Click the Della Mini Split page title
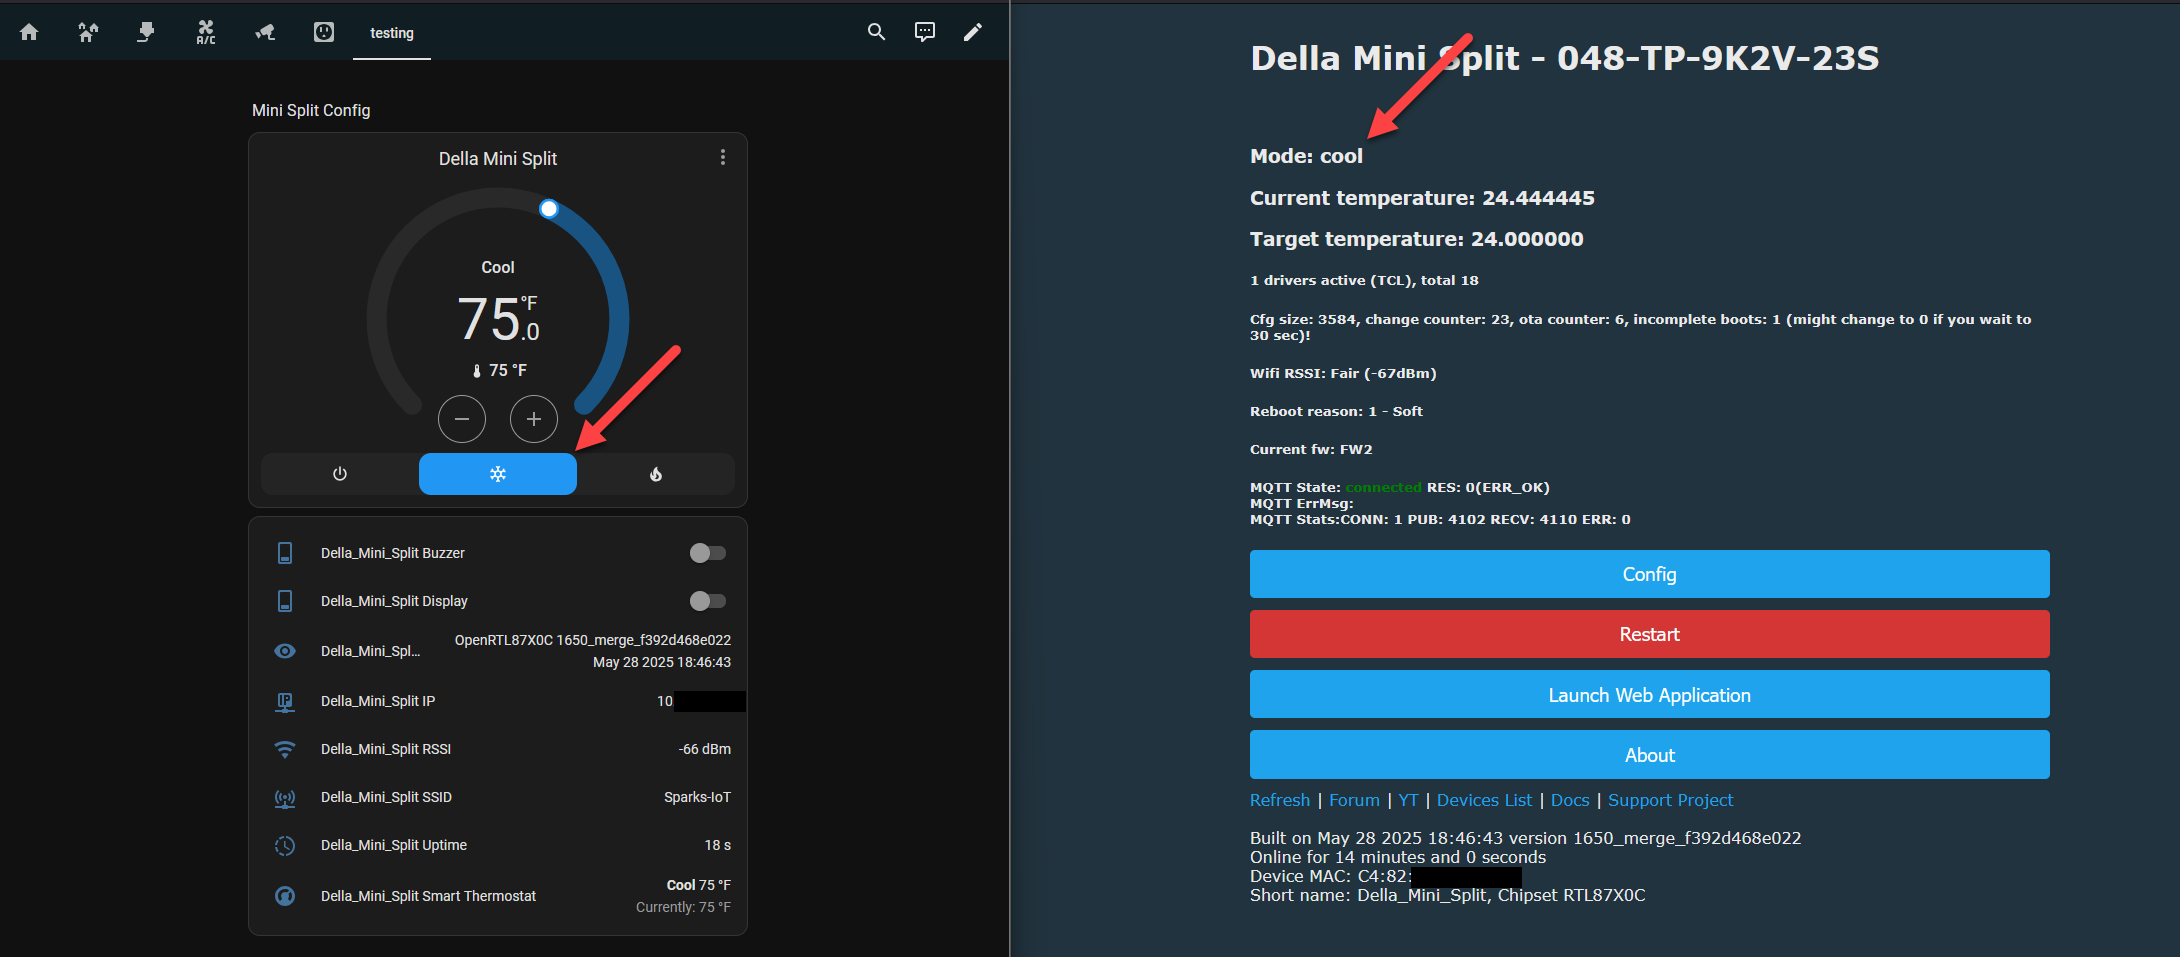This screenshot has height=957, width=2180. (x=1564, y=58)
